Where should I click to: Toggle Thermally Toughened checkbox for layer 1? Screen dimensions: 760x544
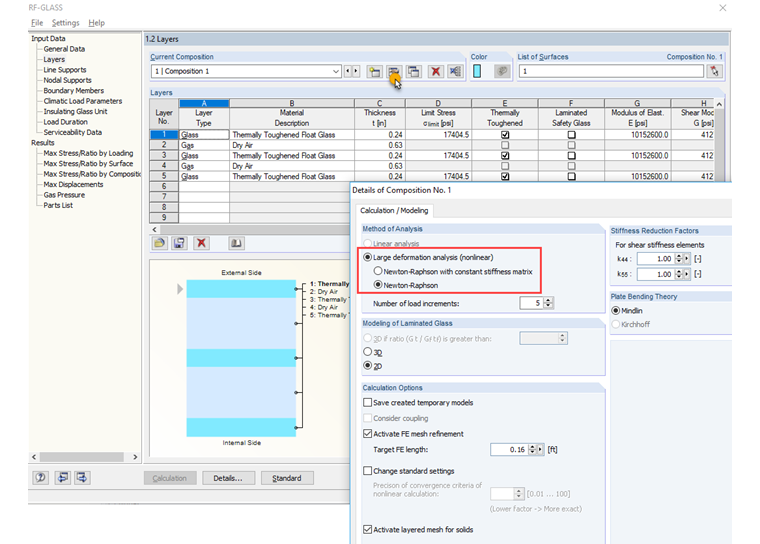click(x=505, y=135)
